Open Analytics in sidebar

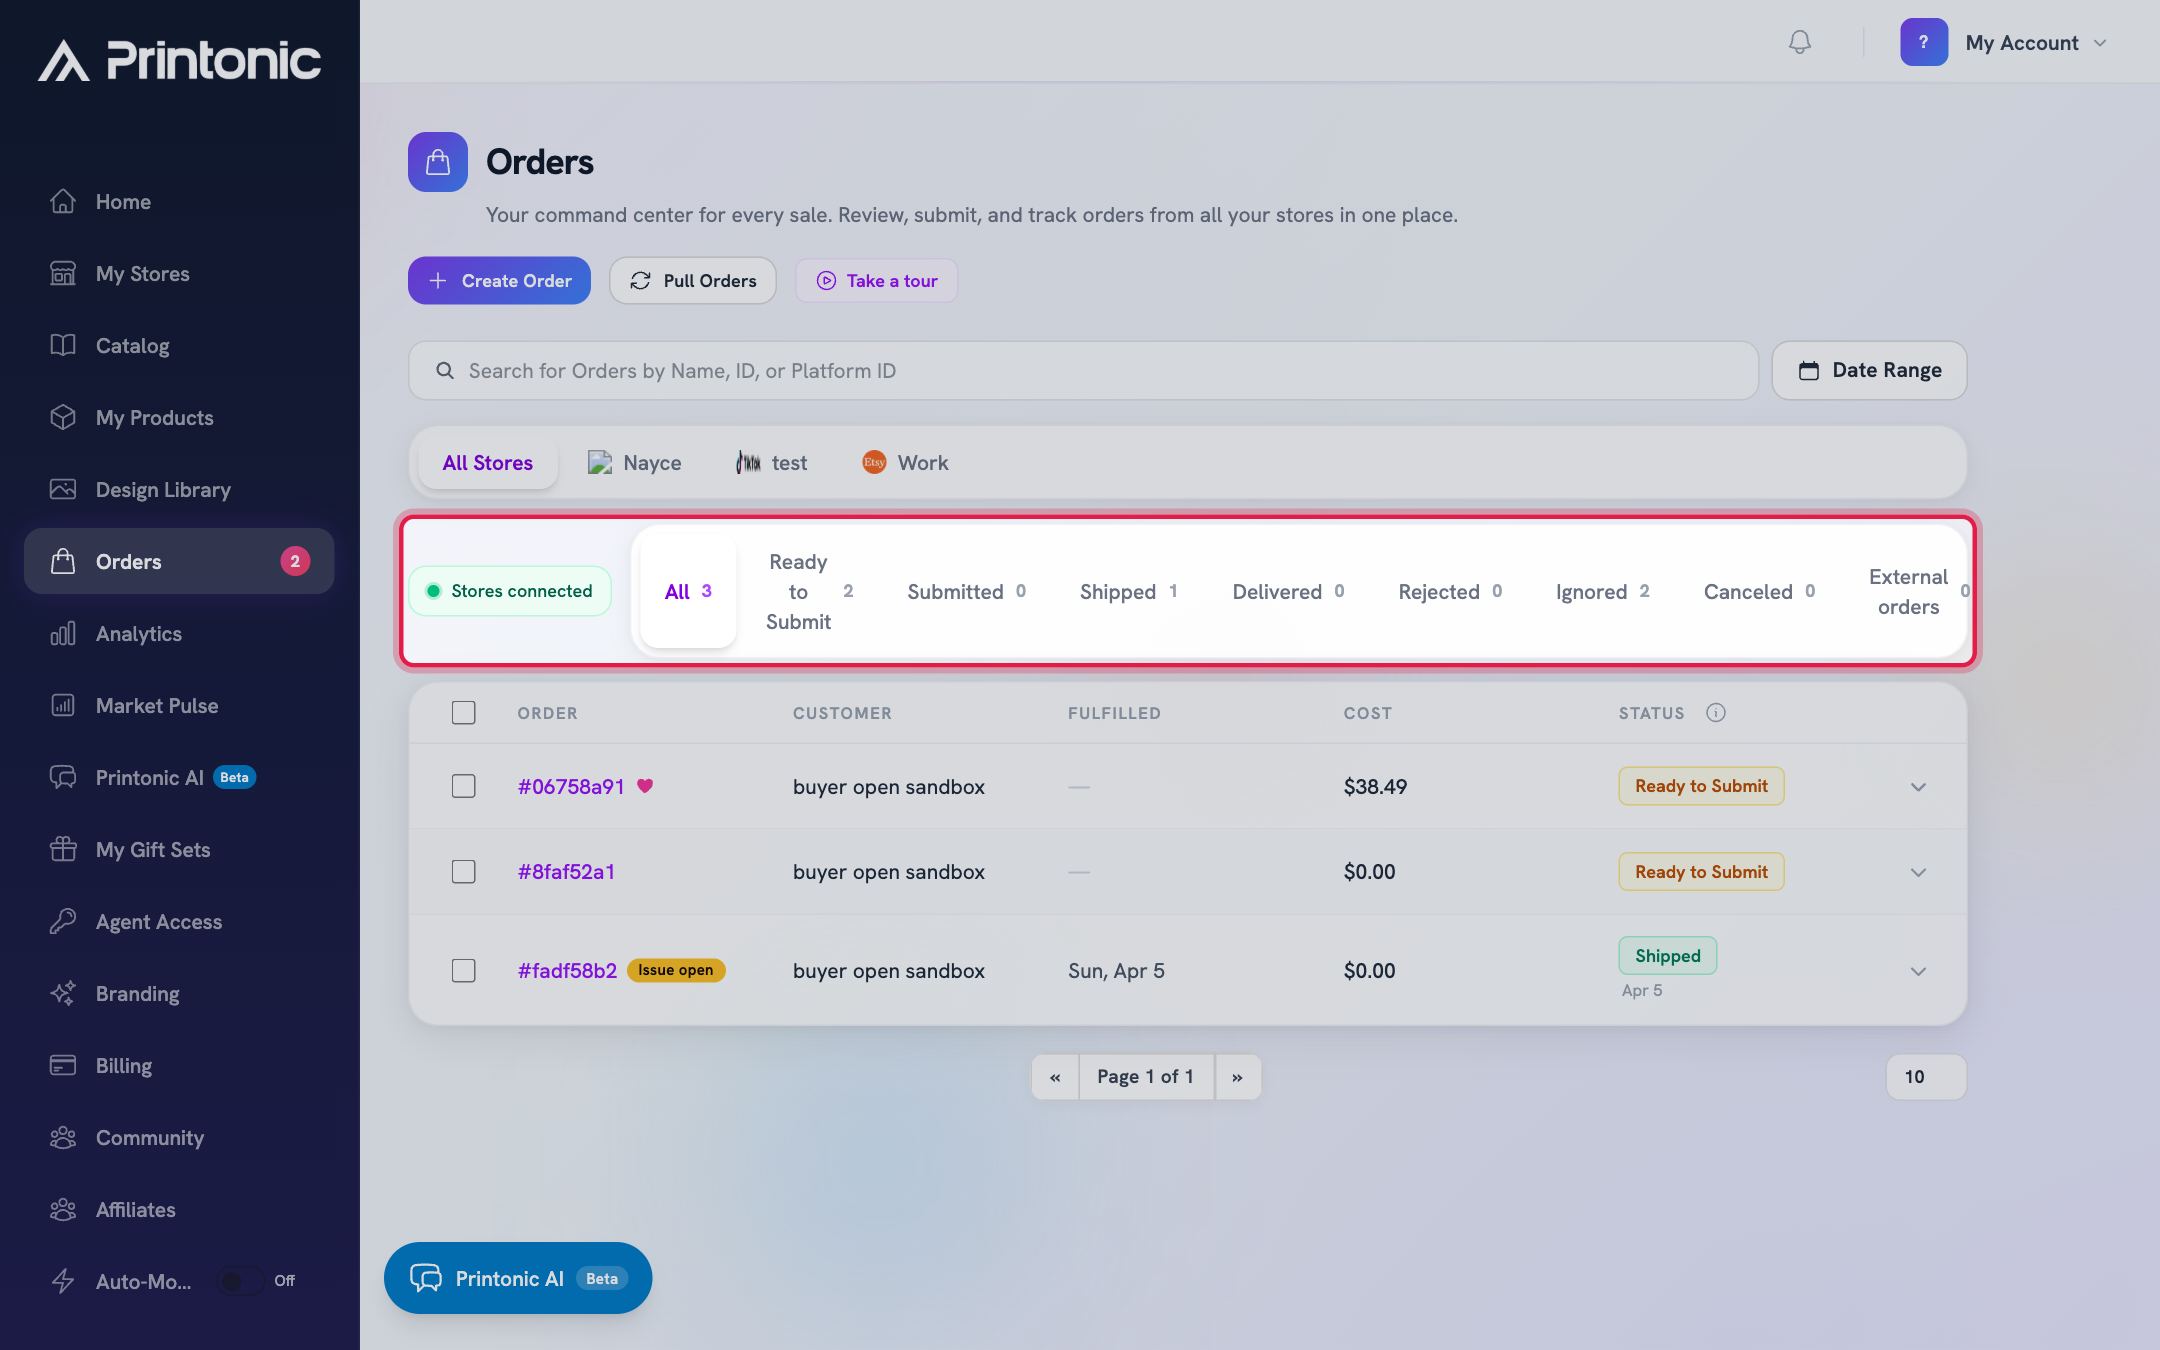[179, 633]
